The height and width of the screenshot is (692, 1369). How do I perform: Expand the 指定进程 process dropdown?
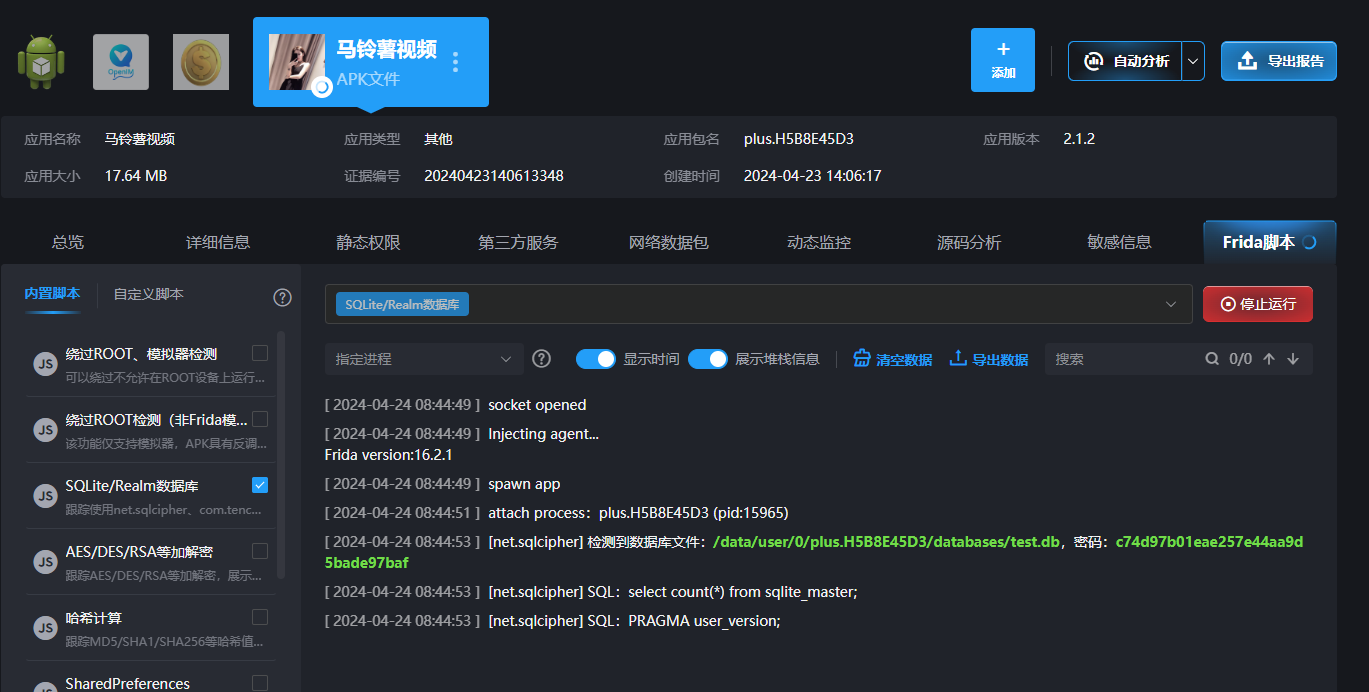[x=424, y=359]
